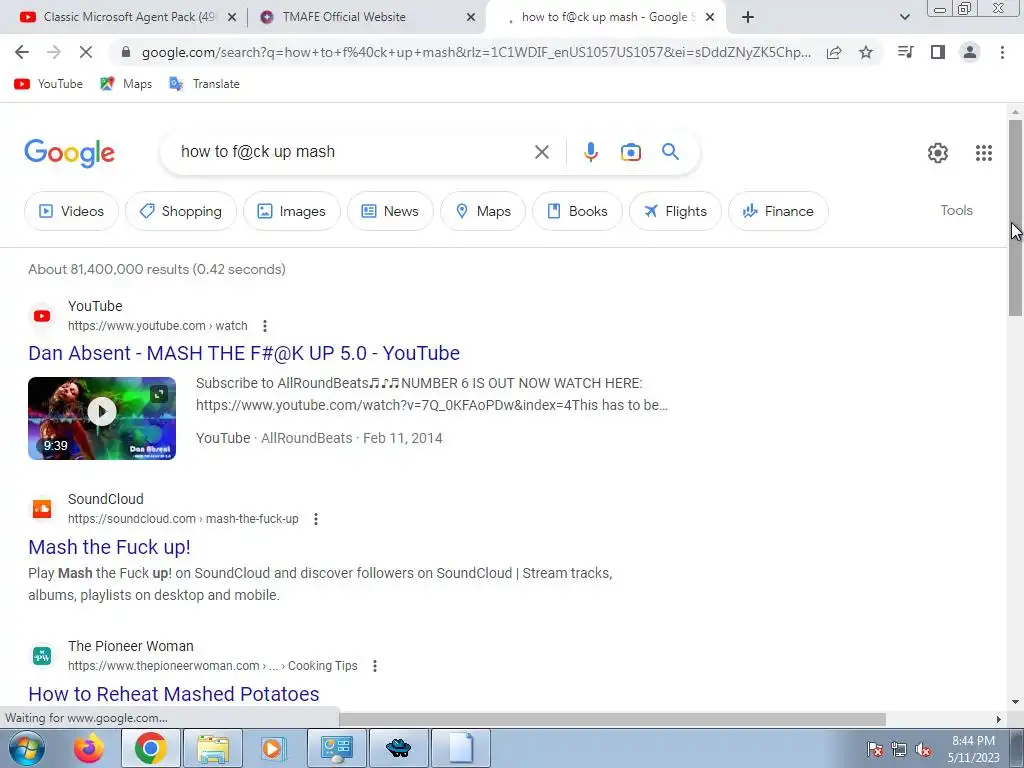Click the vertical scrollbar thumb

pos(1015,217)
